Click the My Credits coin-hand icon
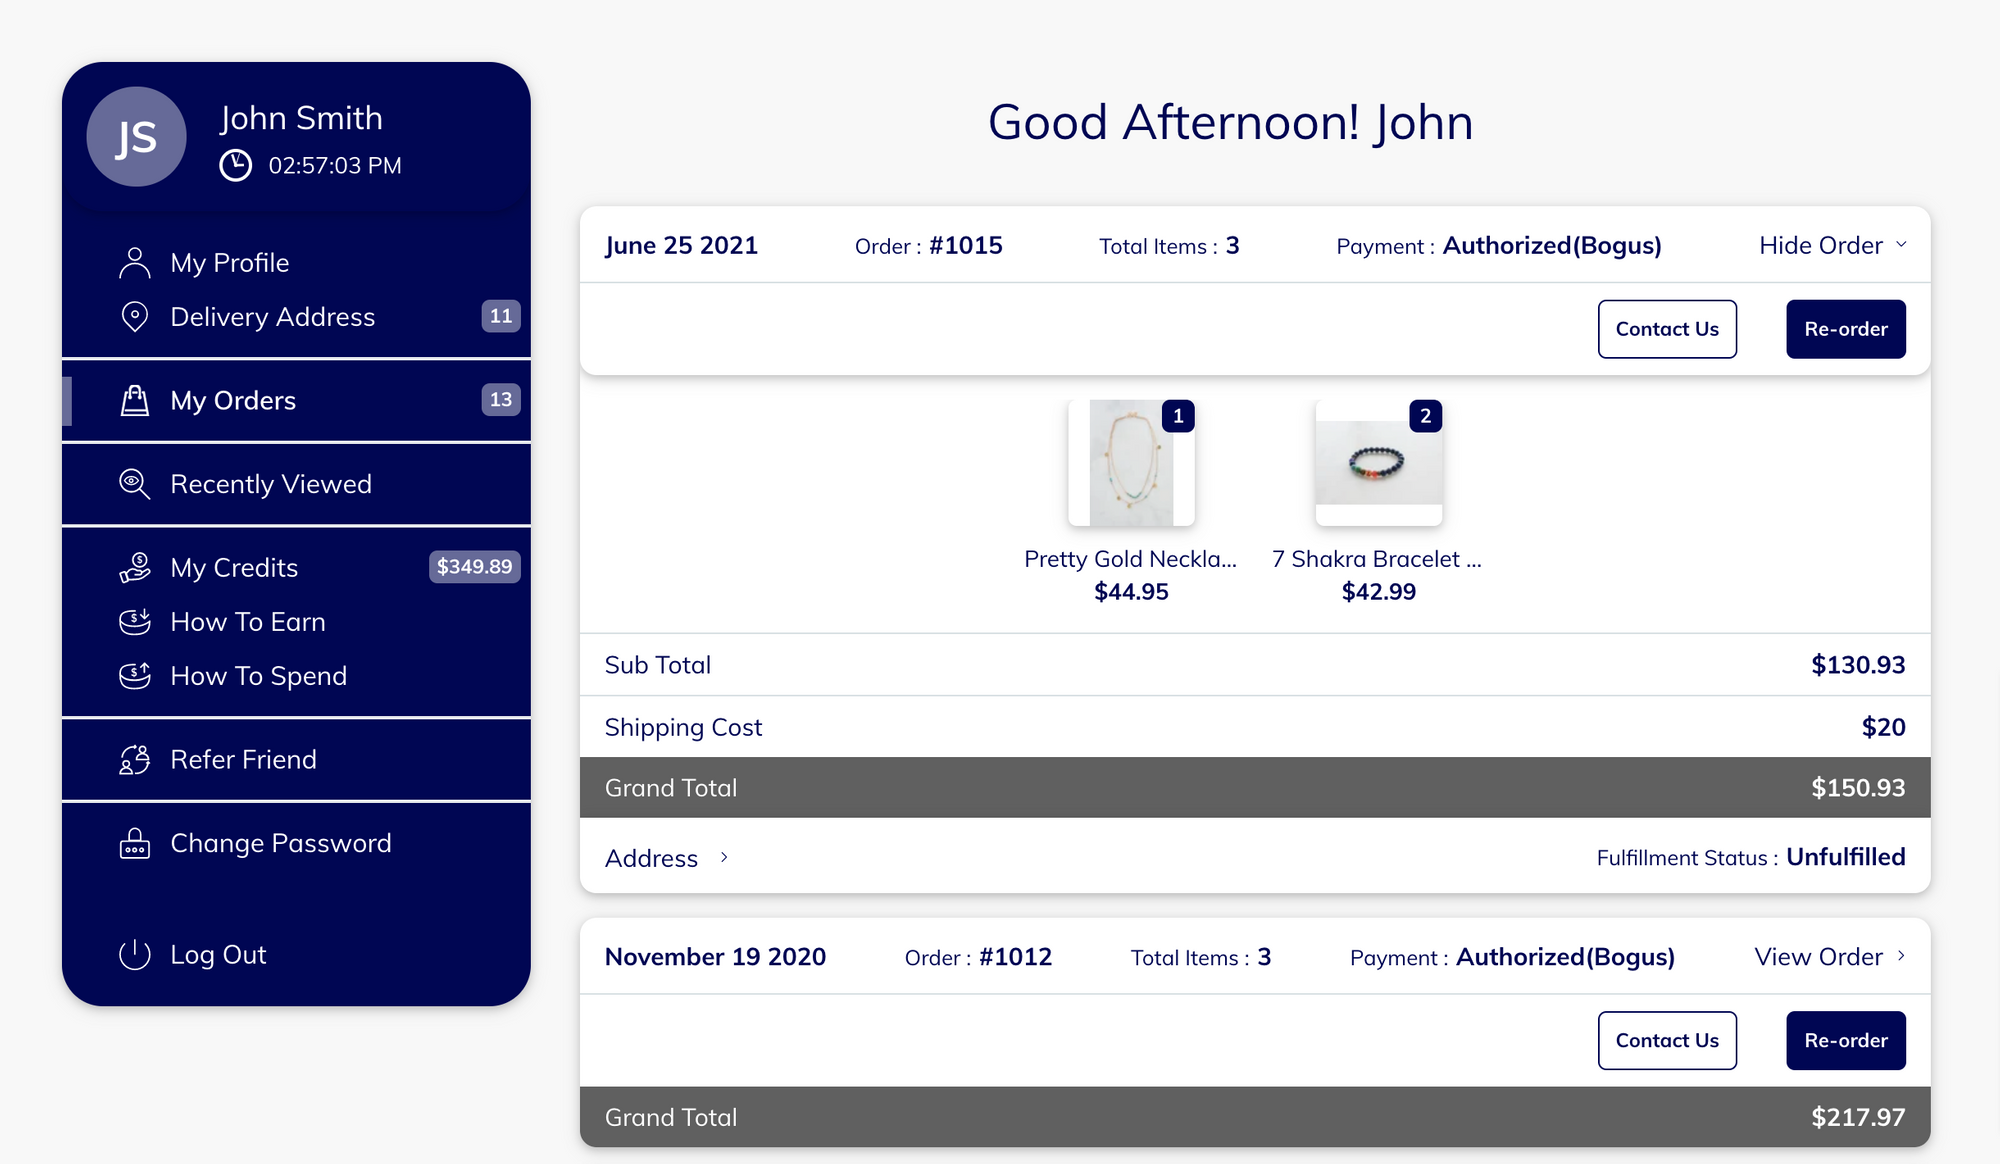 pyautogui.click(x=134, y=568)
